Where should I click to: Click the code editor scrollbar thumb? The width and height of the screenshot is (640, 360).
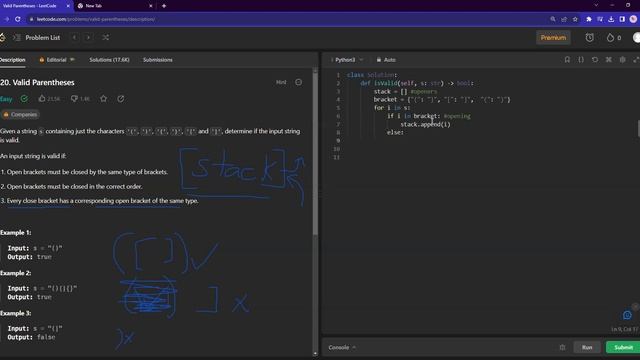pyautogui.click(x=638, y=129)
